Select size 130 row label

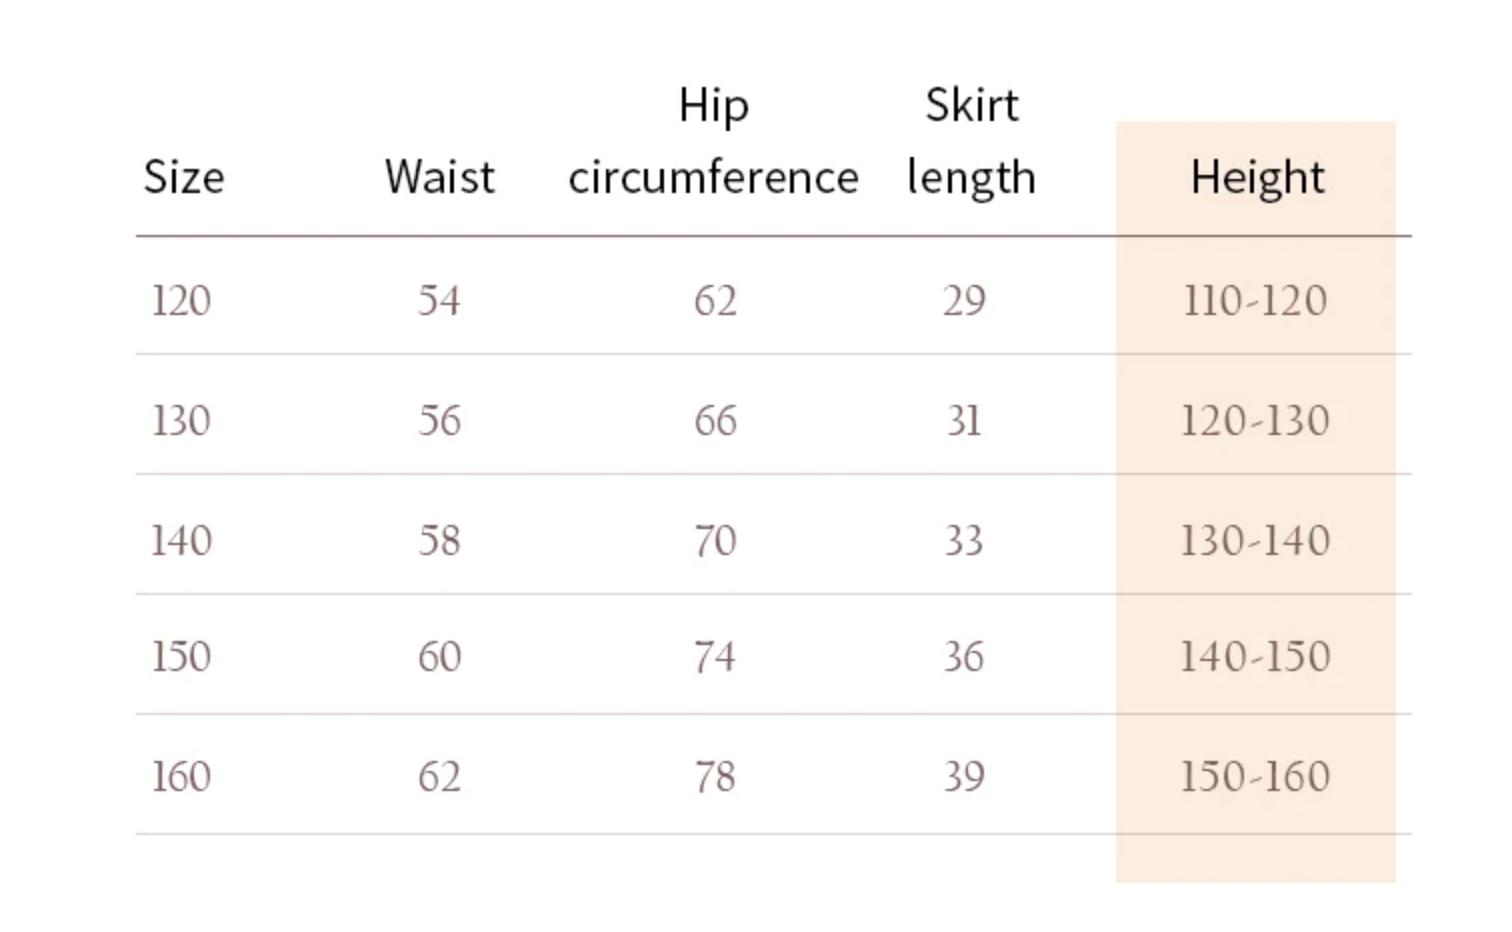click(x=181, y=420)
